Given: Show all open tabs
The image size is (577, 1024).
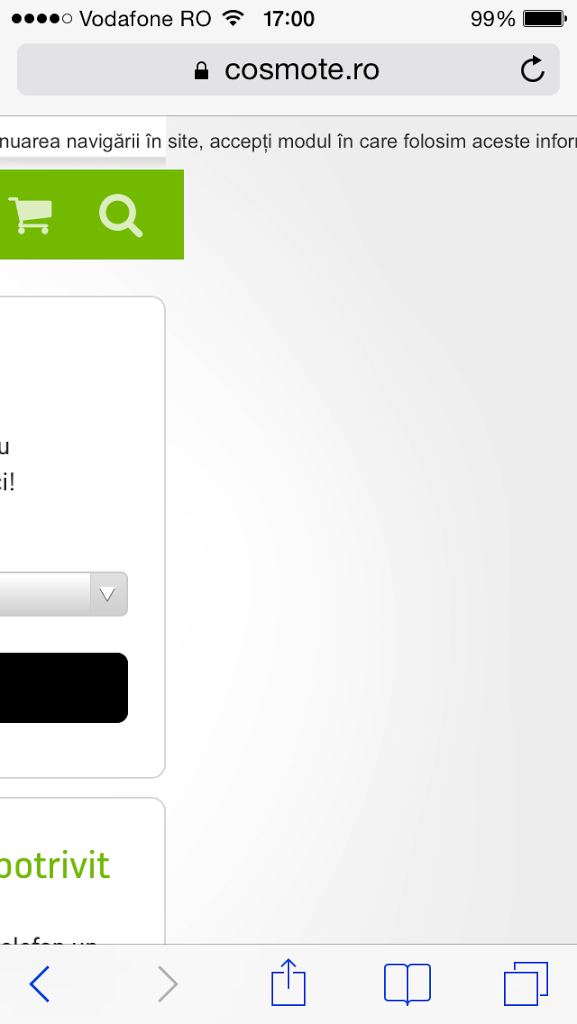Looking at the screenshot, I should point(525,984).
